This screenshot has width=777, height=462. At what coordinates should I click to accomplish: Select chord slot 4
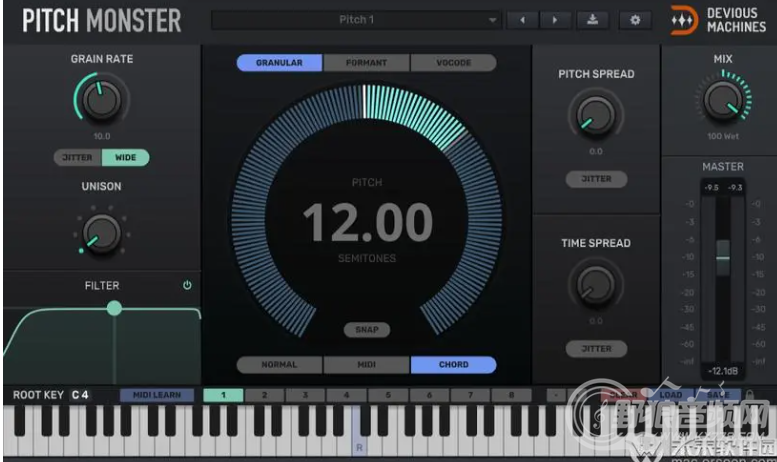(x=347, y=395)
